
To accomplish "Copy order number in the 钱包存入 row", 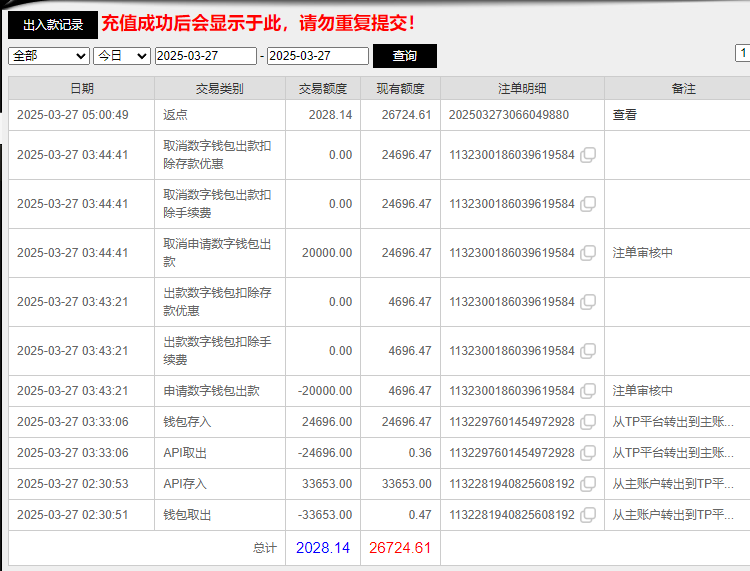I will [x=588, y=422].
